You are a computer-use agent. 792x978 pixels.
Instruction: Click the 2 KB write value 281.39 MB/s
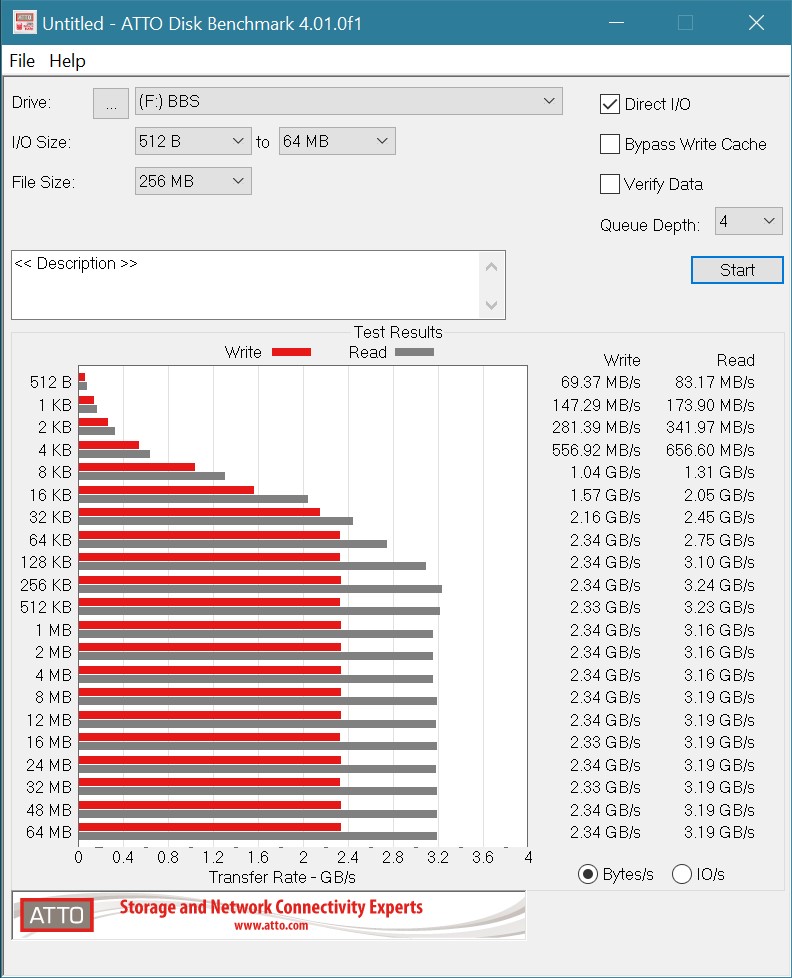(596, 427)
